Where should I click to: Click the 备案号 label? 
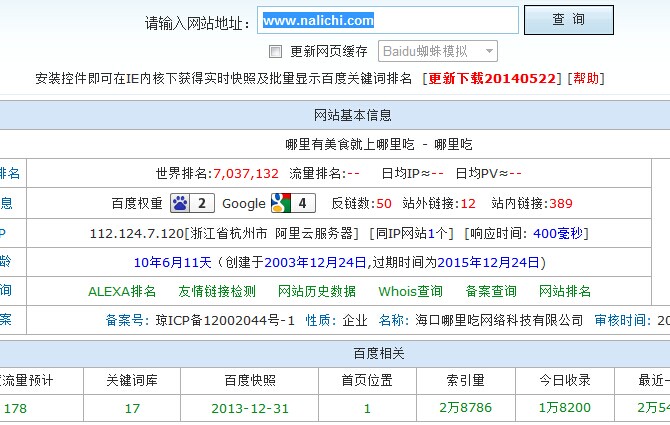(125, 320)
